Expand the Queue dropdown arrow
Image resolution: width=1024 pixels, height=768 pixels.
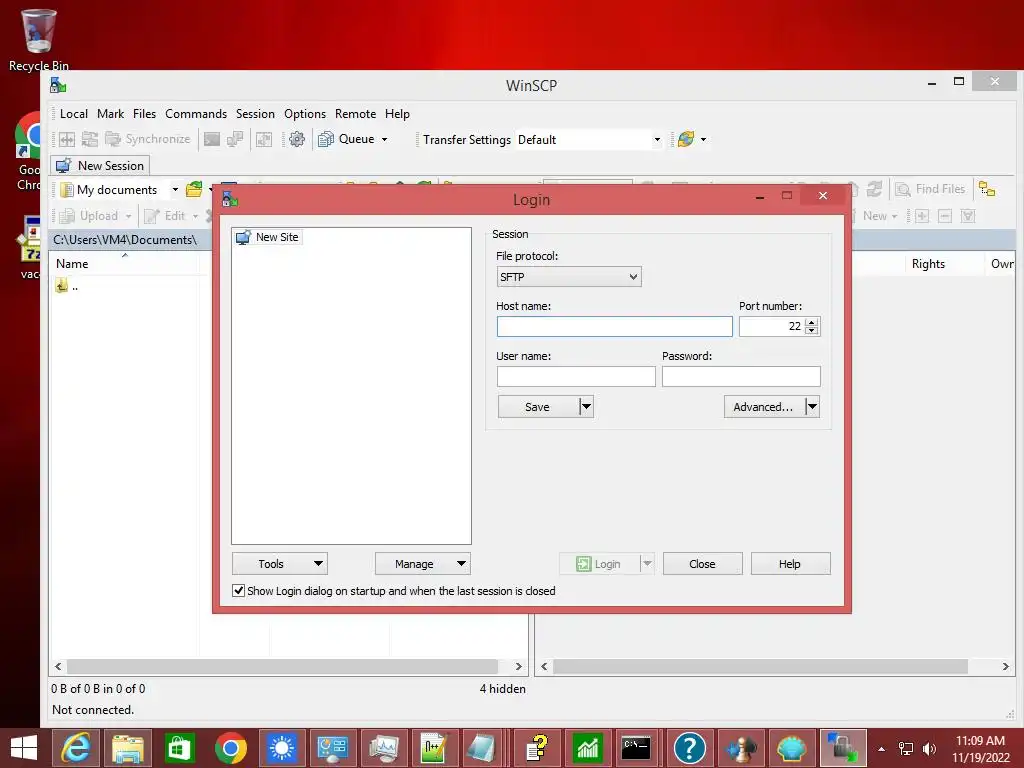tap(385, 139)
